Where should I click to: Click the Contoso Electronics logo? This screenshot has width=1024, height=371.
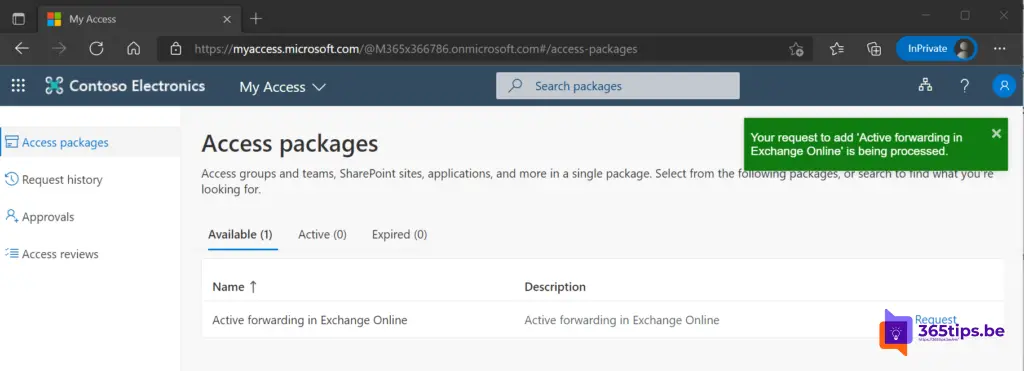[125, 86]
